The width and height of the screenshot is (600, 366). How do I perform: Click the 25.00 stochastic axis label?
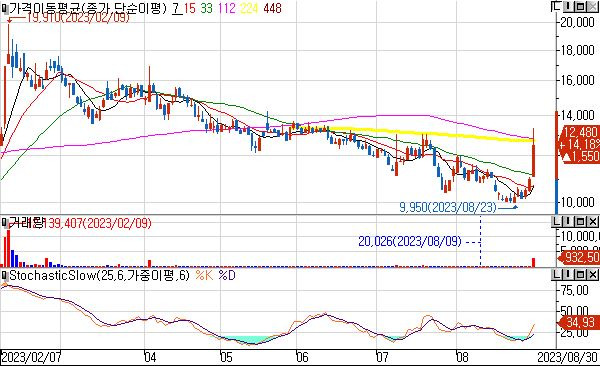click(574, 333)
